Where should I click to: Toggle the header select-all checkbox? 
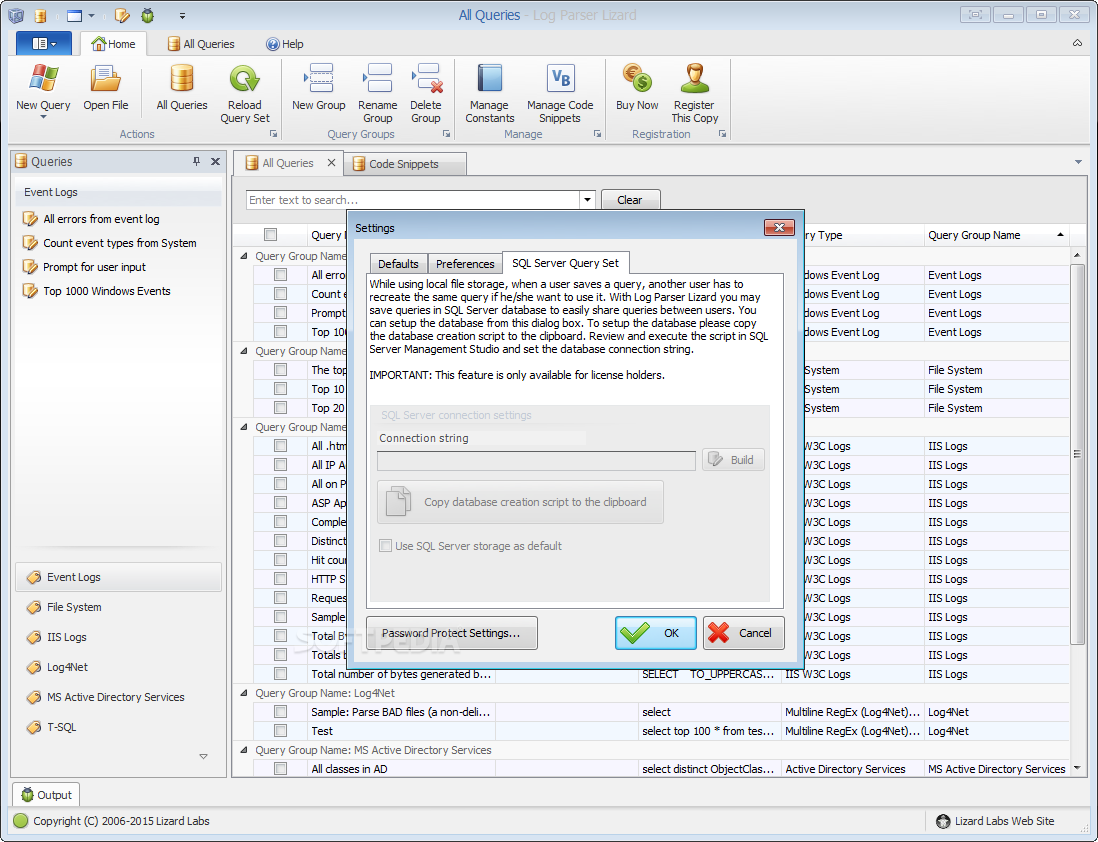tap(270, 235)
